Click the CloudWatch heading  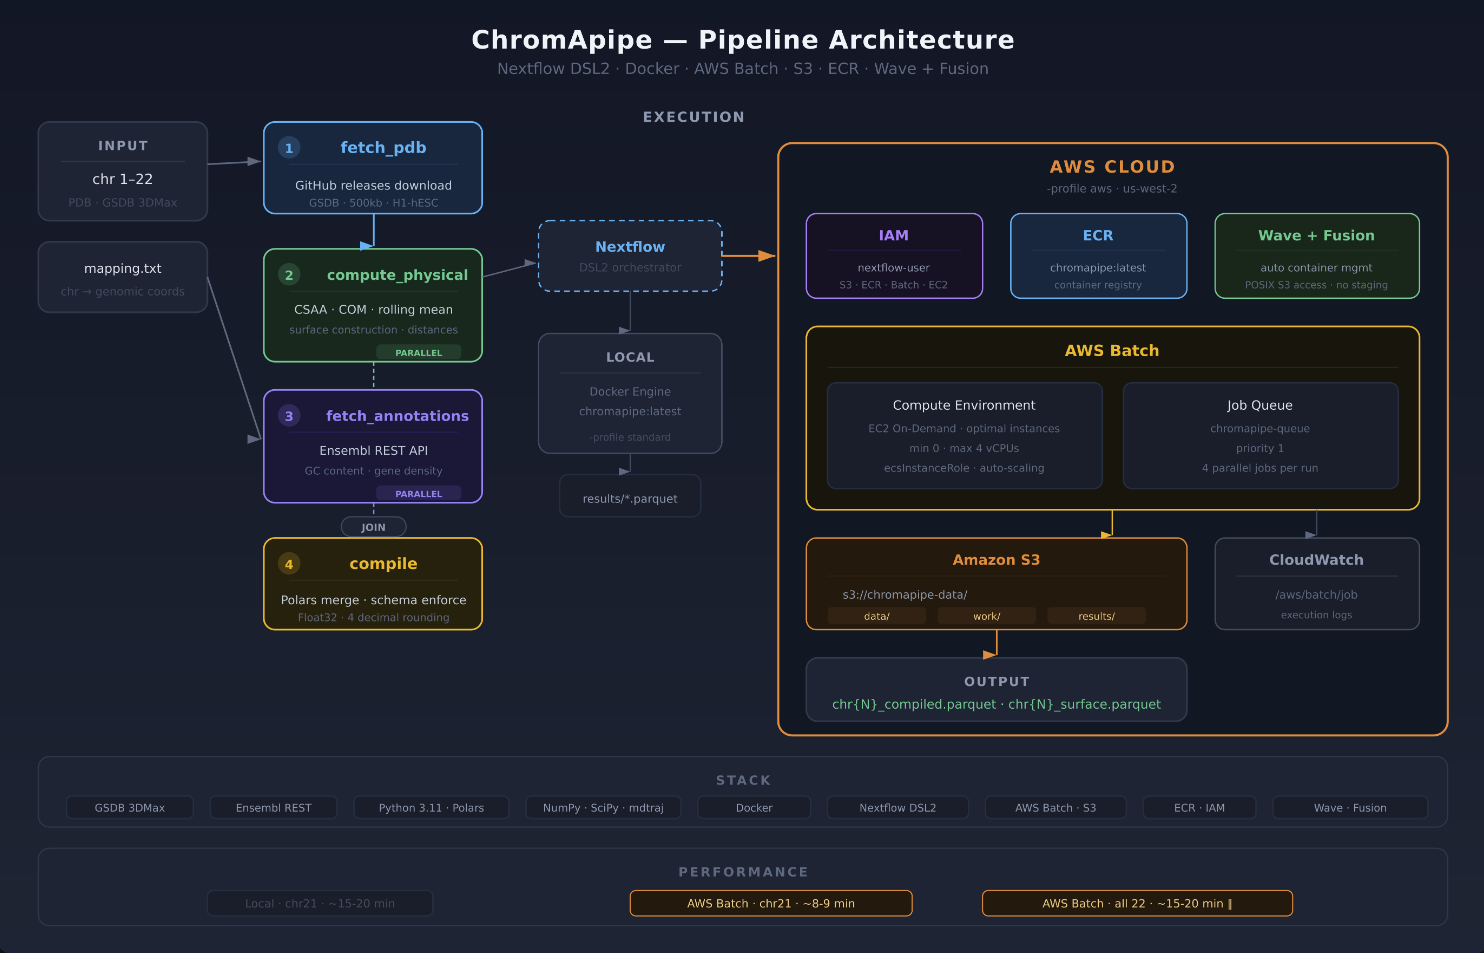[x=1316, y=560]
